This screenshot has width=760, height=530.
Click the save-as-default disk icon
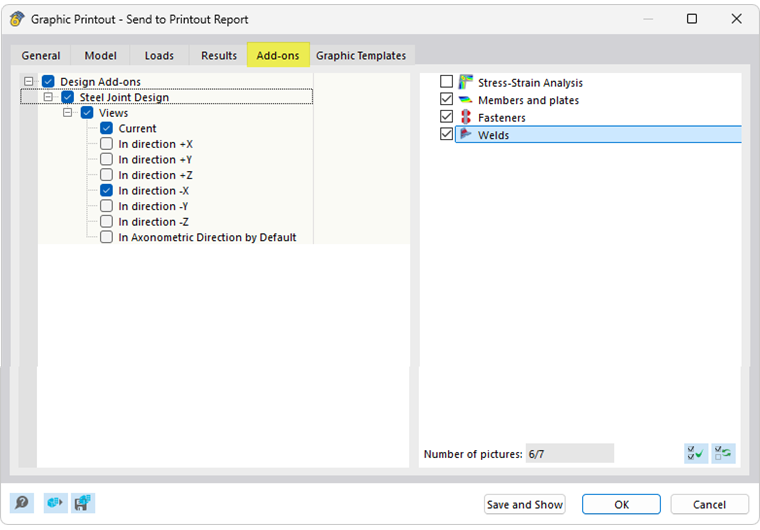point(82,503)
